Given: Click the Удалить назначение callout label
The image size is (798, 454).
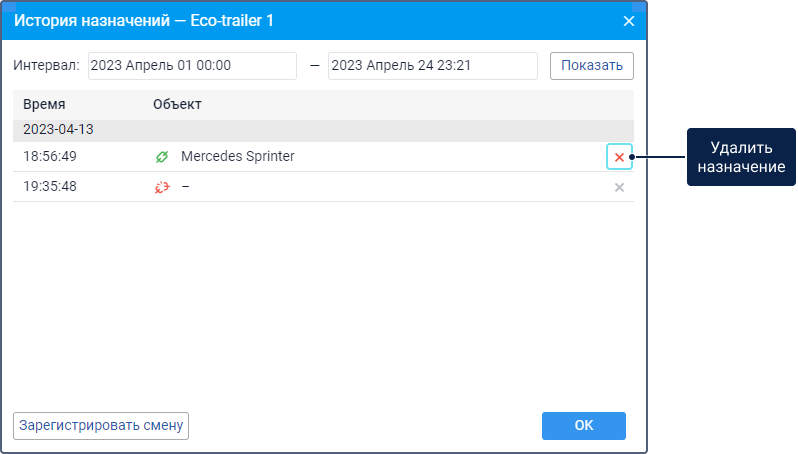Looking at the screenshot, I should [x=740, y=157].
